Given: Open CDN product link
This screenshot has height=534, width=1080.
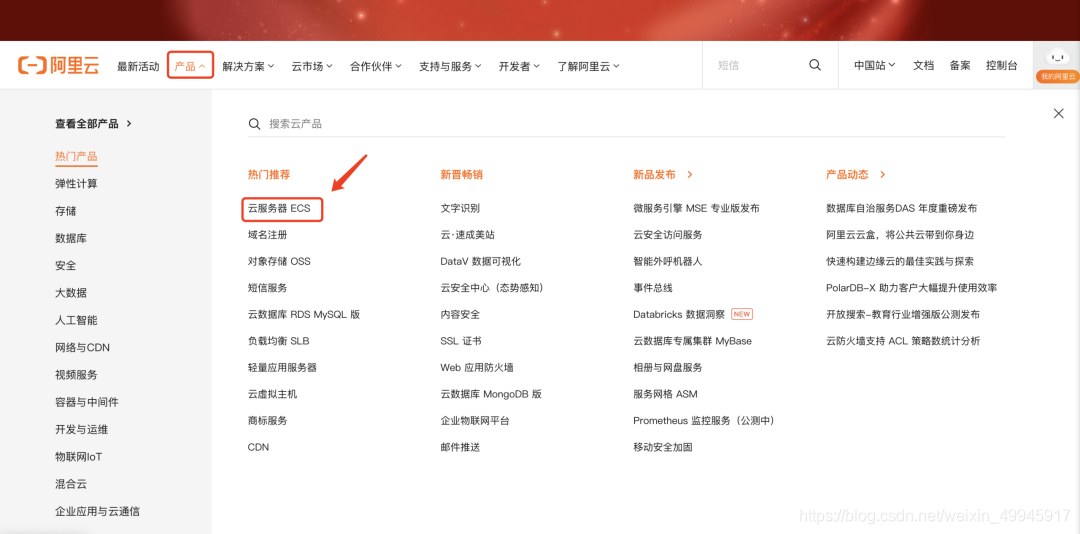Looking at the screenshot, I should 258,447.
